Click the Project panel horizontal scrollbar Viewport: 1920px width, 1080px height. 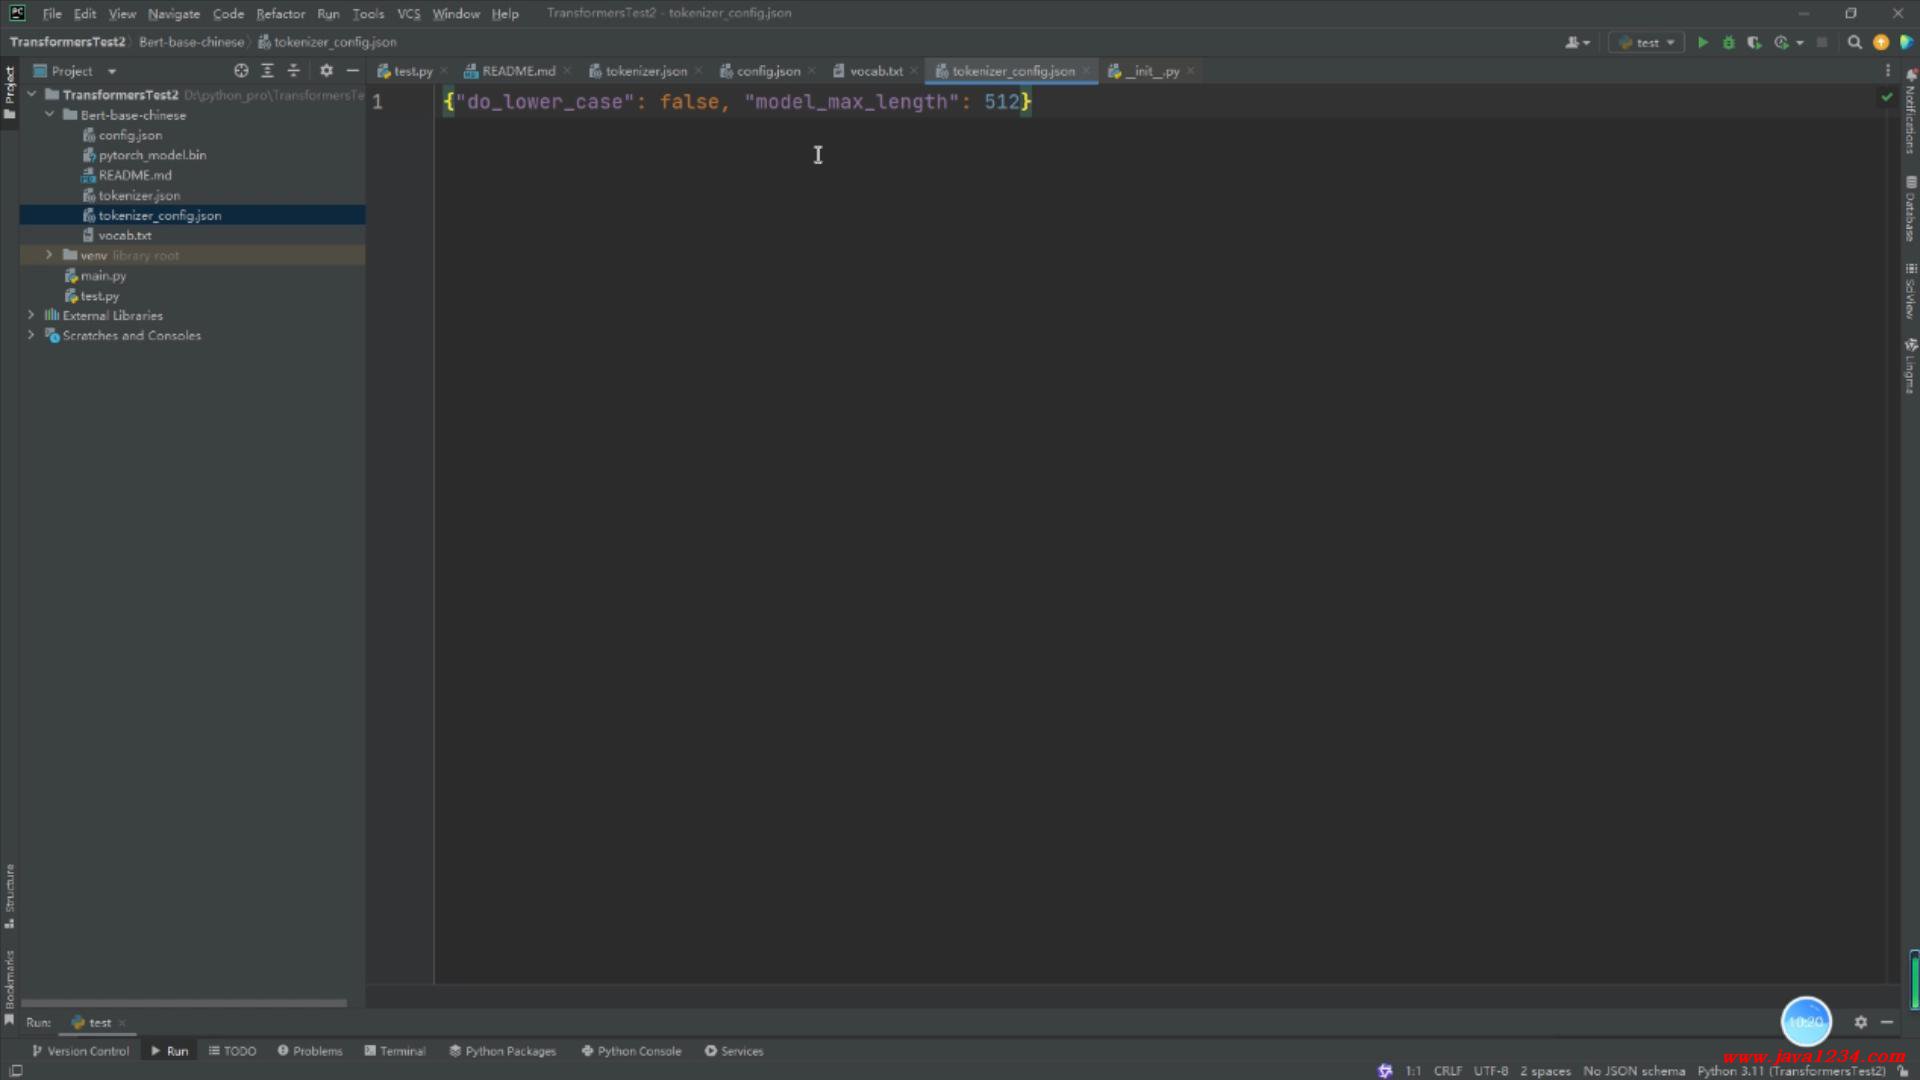(x=184, y=1002)
